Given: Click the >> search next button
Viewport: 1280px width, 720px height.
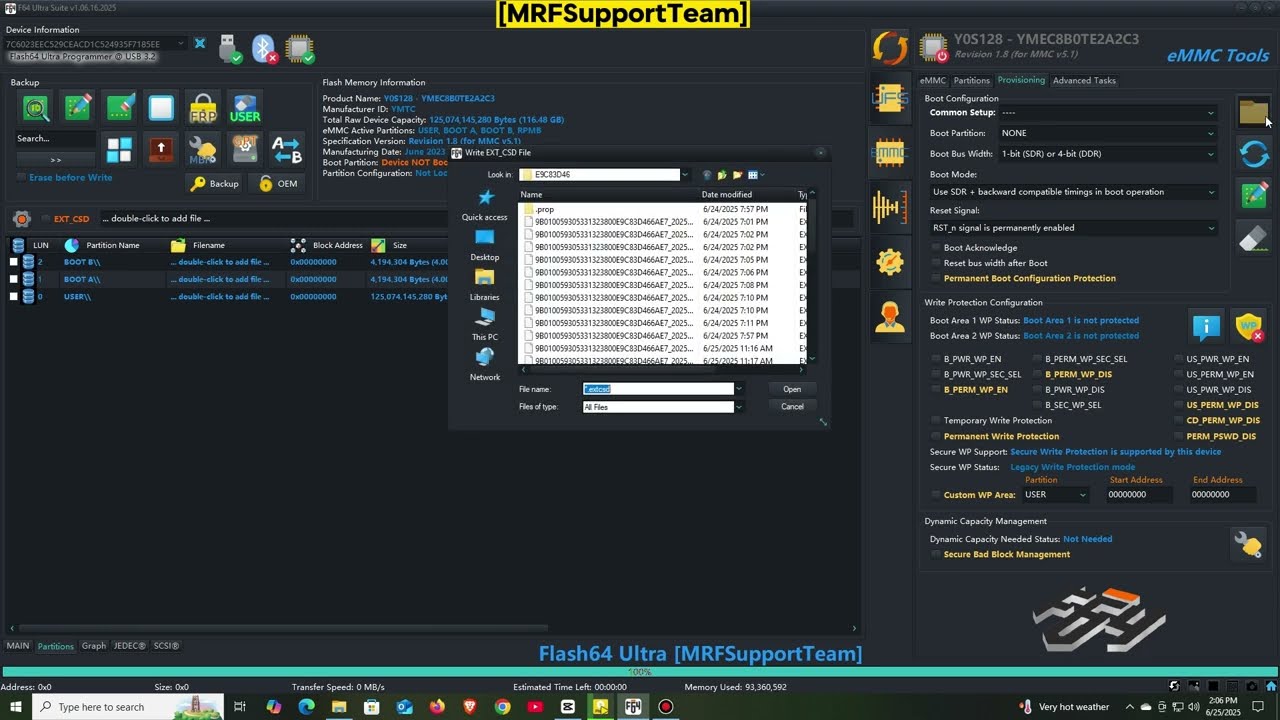Looking at the screenshot, I should pos(56,160).
